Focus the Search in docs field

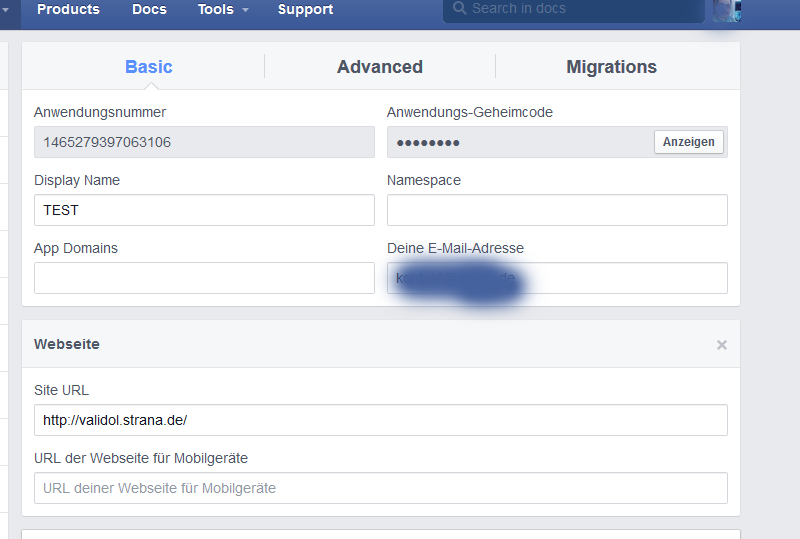click(x=580, y=9)
